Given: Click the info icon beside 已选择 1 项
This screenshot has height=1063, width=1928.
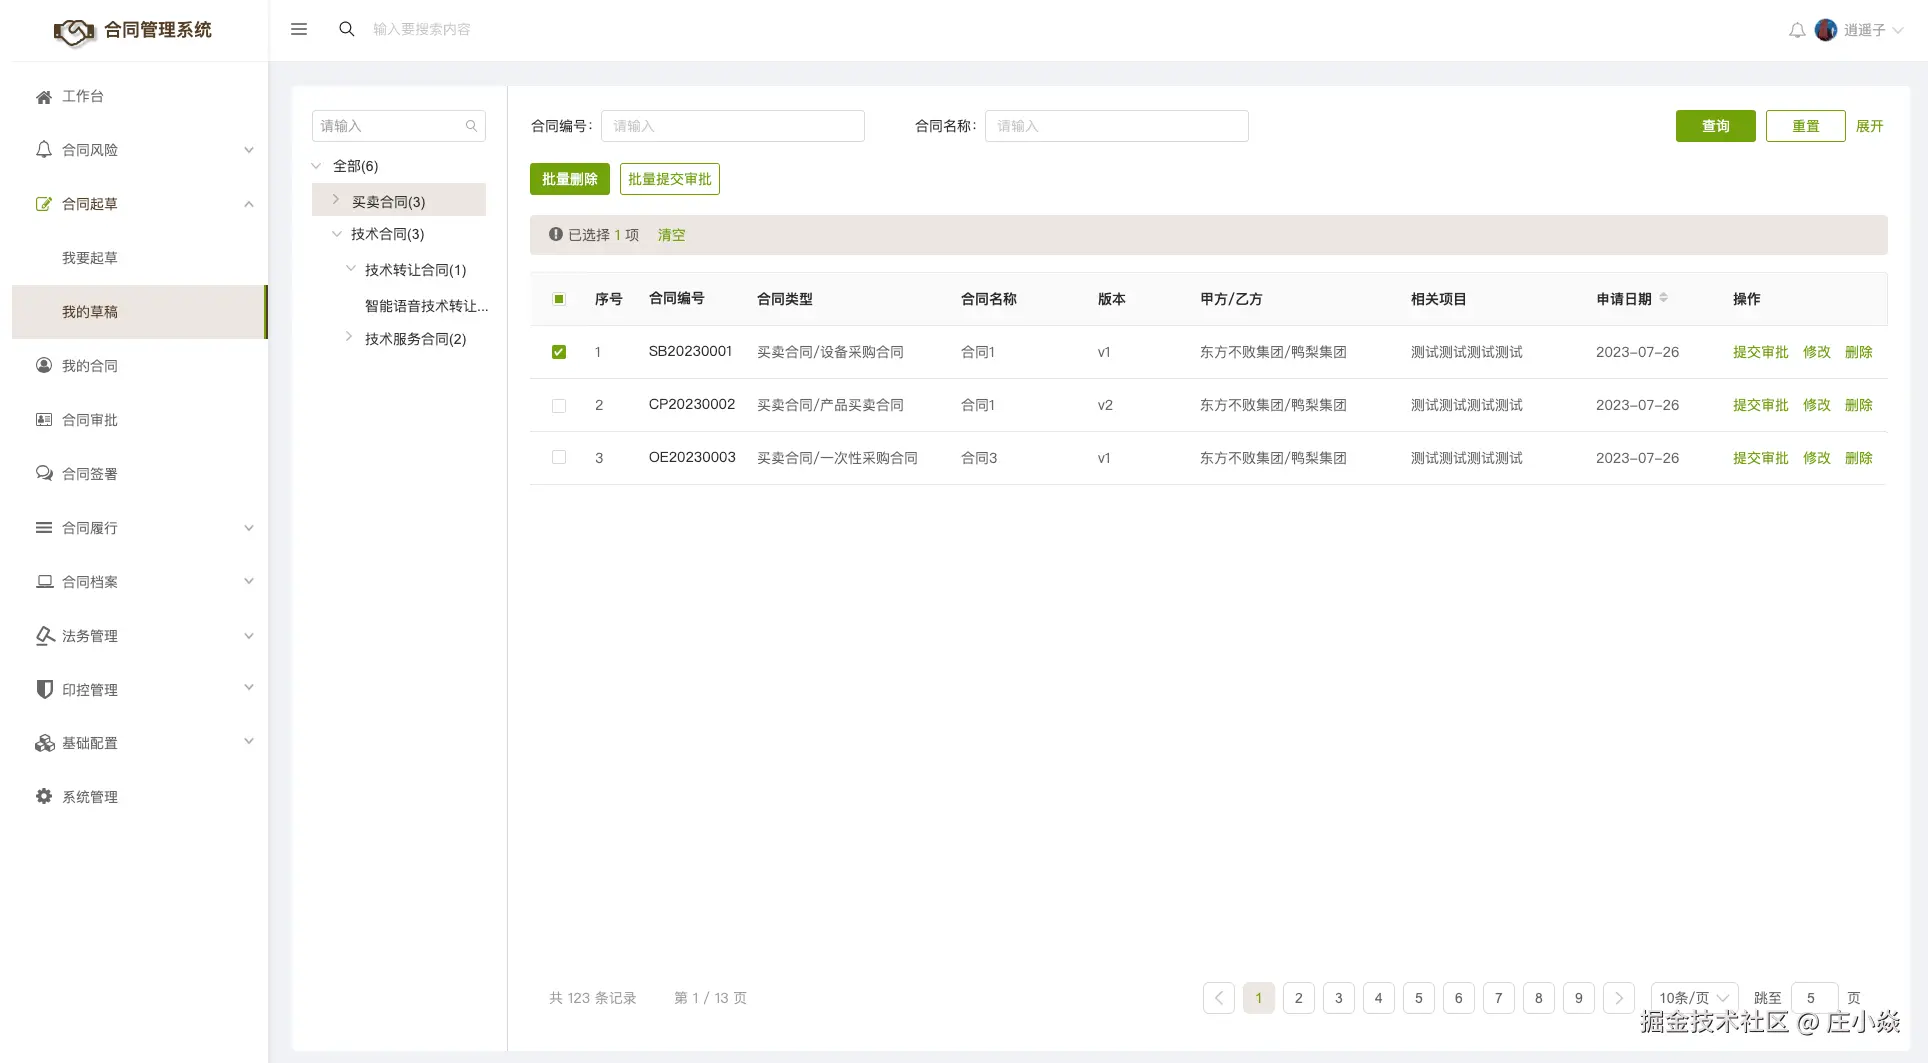Looking at the screenshot, I should click(556, 235).
